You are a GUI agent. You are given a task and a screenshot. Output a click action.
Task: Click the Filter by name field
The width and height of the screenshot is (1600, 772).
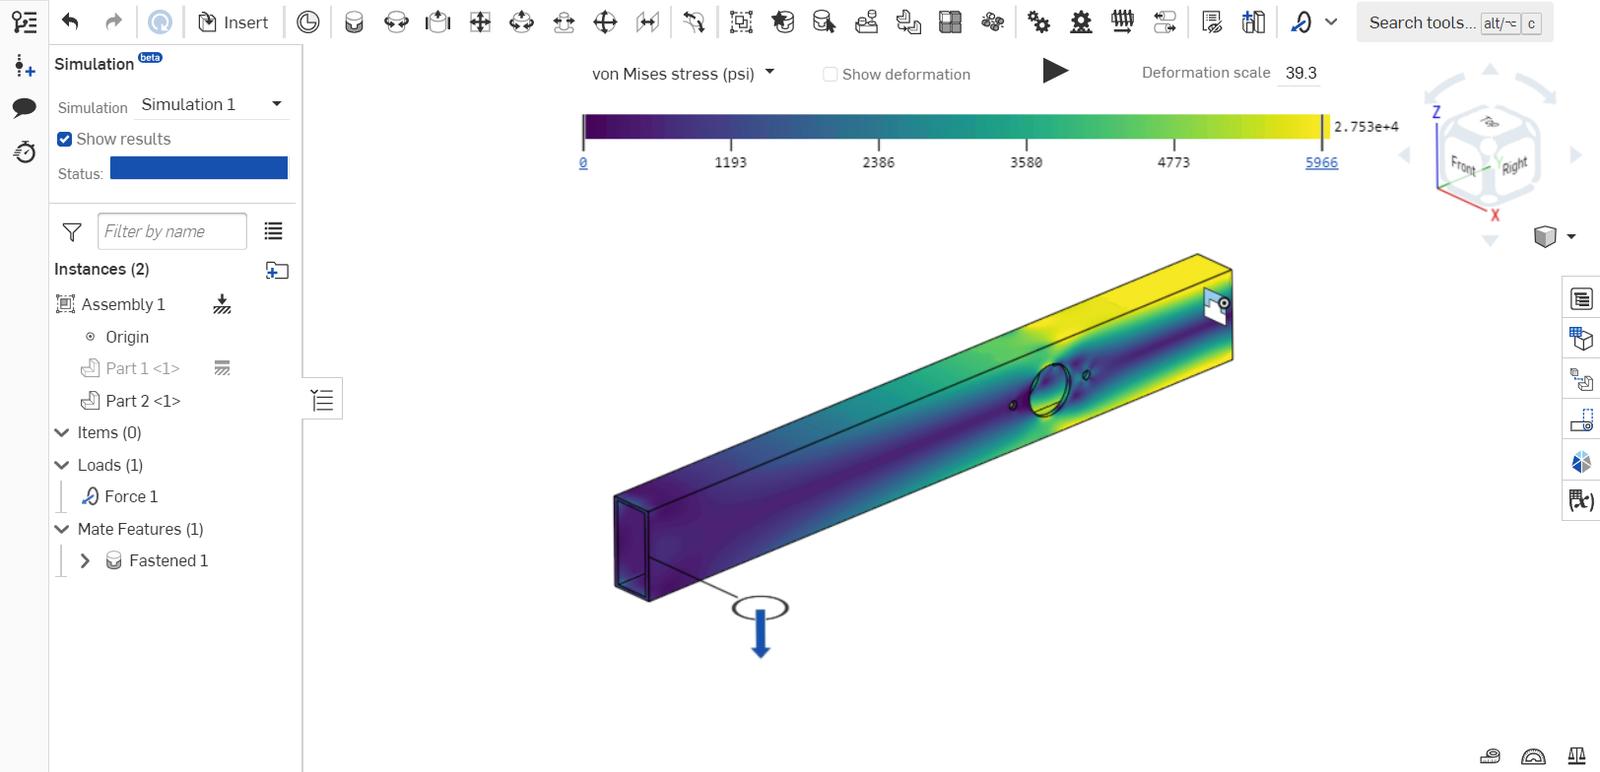(x=171, y=231)
